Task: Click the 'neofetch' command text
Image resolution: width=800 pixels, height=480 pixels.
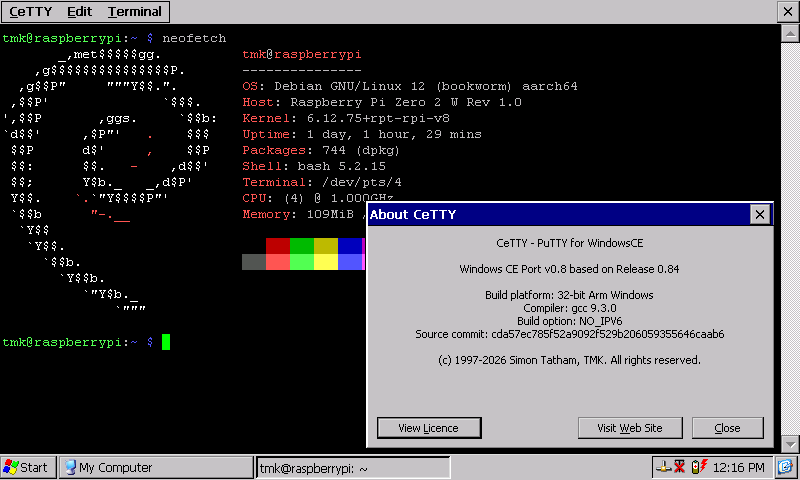Action: click(194, 38)
